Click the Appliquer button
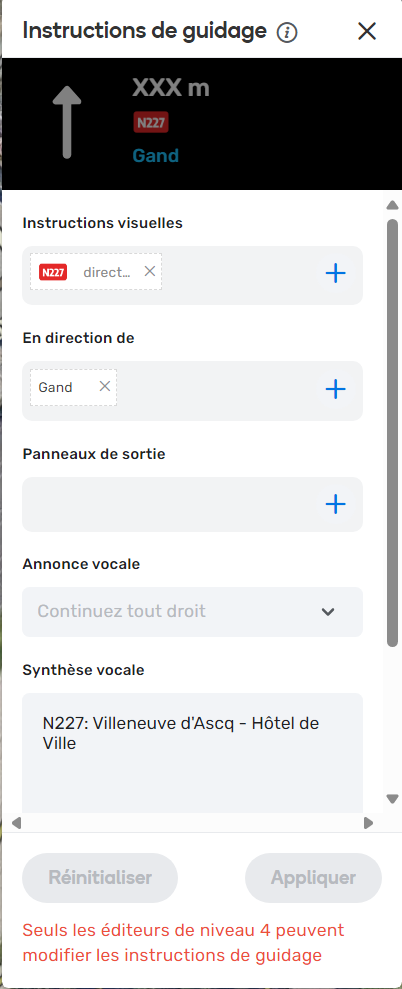The width and height of the screenshot is (402, 989). 314,878
